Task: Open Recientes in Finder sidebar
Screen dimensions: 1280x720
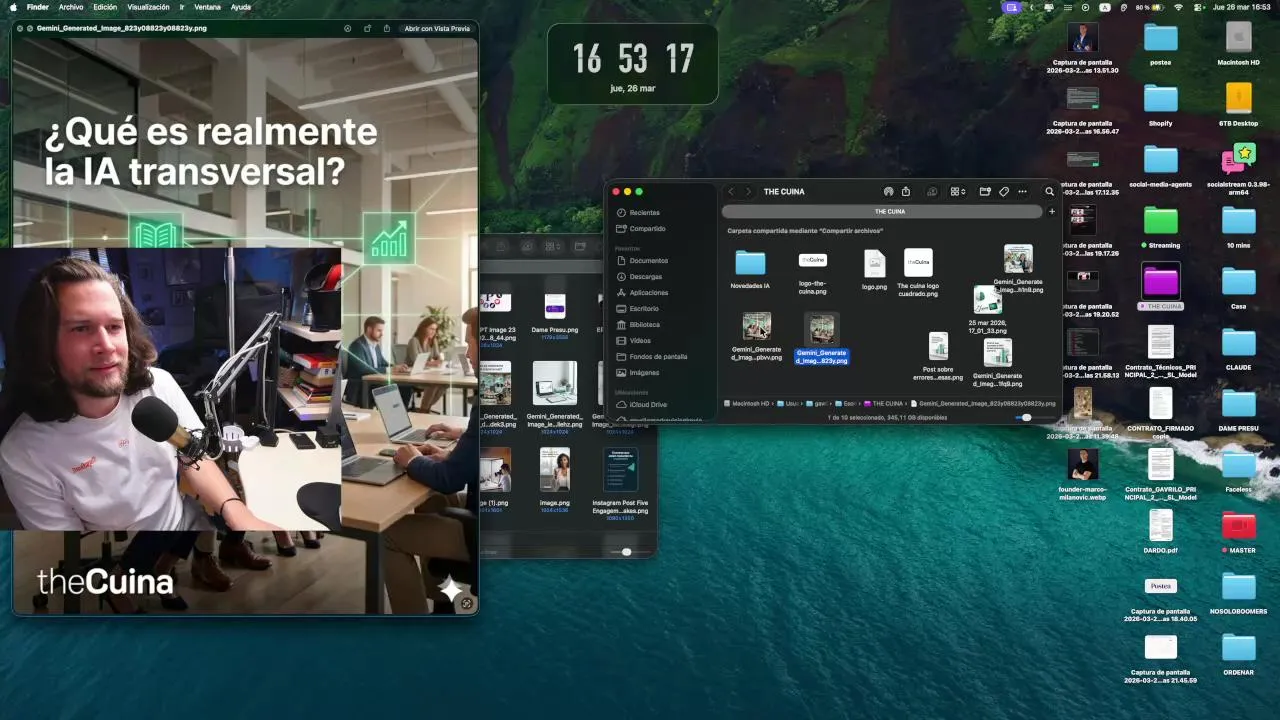Action: point(638,213)
